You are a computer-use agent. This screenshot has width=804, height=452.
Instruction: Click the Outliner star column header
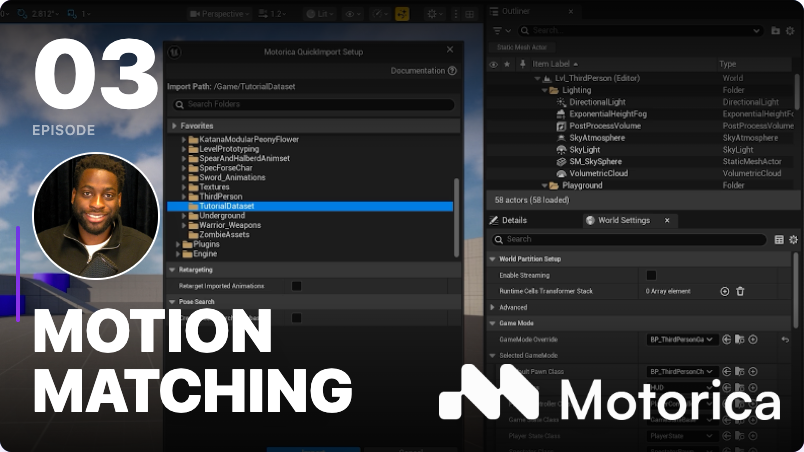coord(507,64)
